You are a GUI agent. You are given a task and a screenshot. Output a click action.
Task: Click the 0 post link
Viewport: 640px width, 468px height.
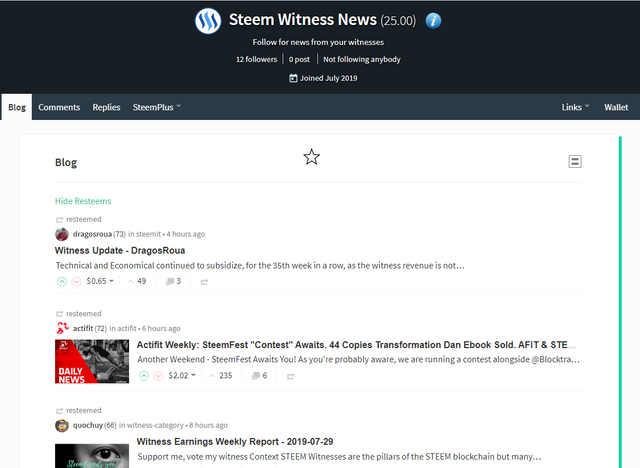[x=299, y=60]
